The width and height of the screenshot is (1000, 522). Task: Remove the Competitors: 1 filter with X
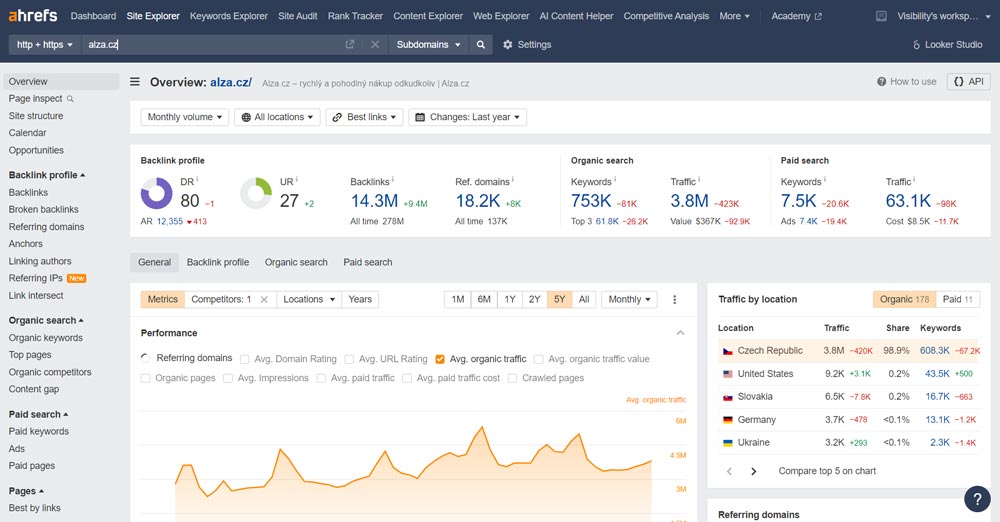pos(264,299)
